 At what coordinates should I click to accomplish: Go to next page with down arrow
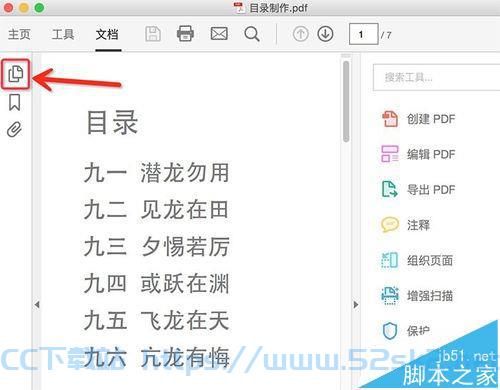click(x=325, y=34)
